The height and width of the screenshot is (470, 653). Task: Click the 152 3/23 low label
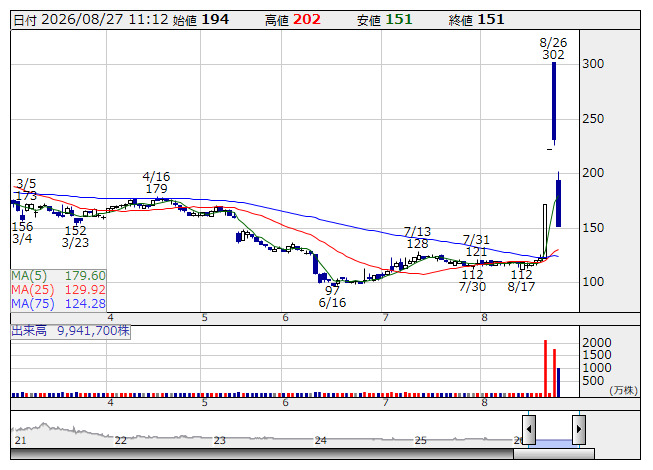point(75,236)
